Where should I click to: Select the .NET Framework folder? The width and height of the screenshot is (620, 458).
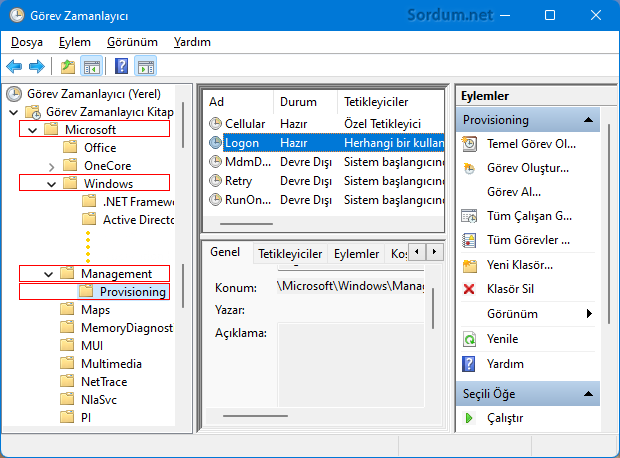click(138, 202)
